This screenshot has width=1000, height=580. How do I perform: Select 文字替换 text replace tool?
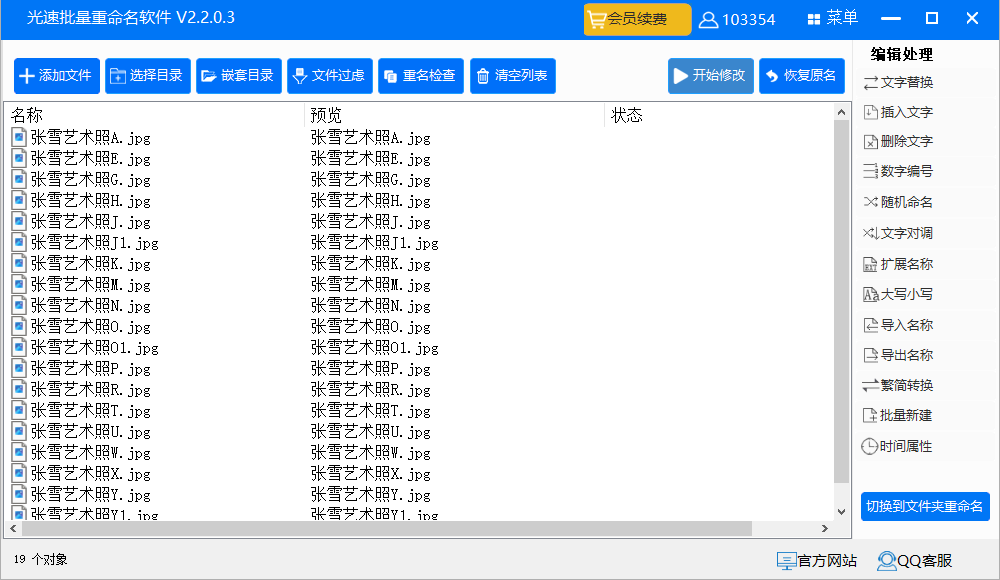[x=898, y=82]
